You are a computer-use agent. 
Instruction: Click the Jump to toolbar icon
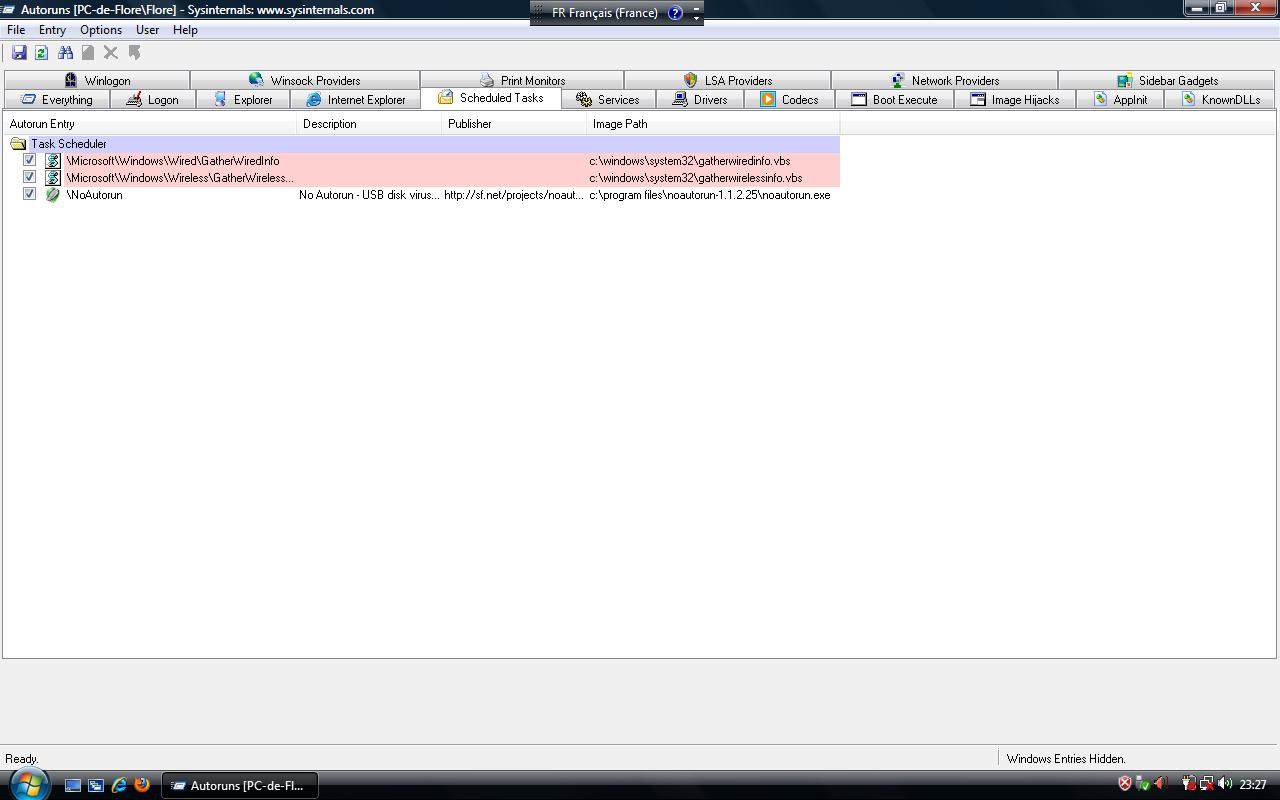click(134, 53)
